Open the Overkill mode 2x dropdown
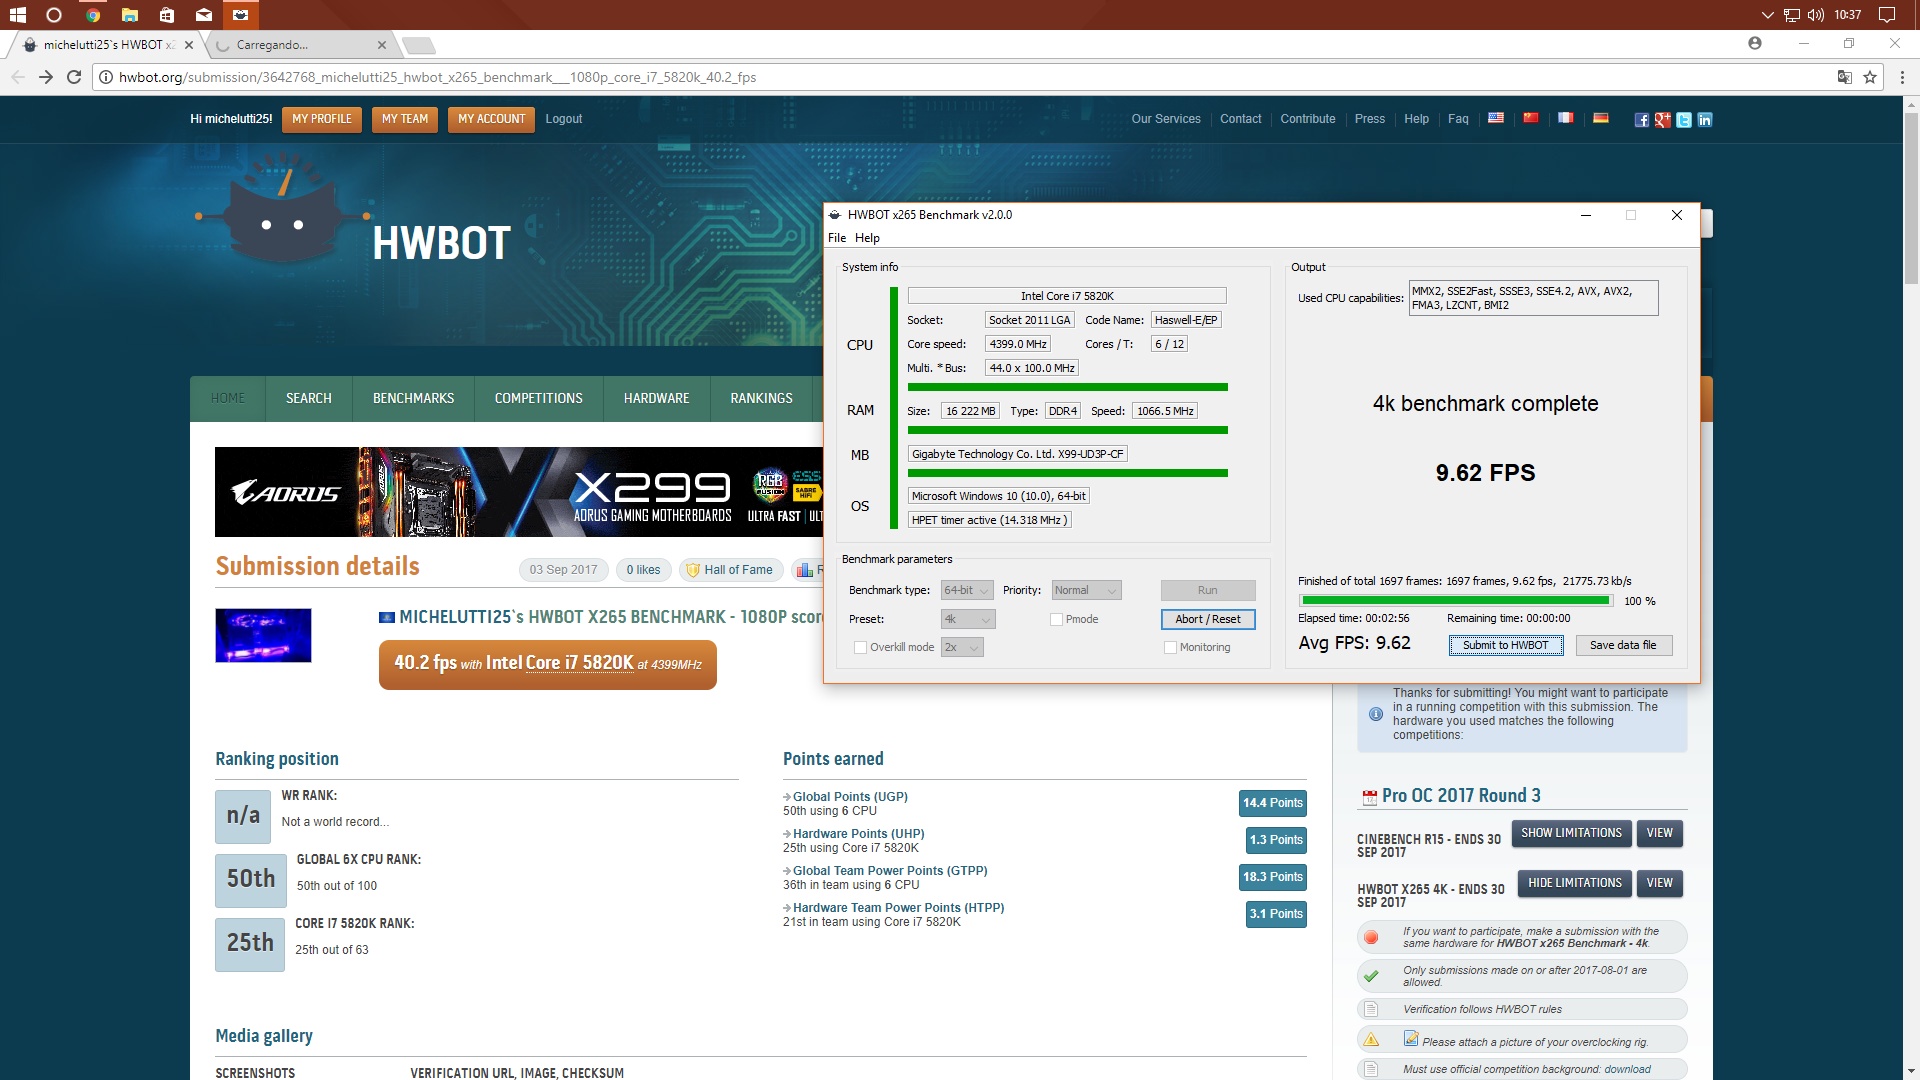Screen dimensions: 1920x1080 point(962,647)
